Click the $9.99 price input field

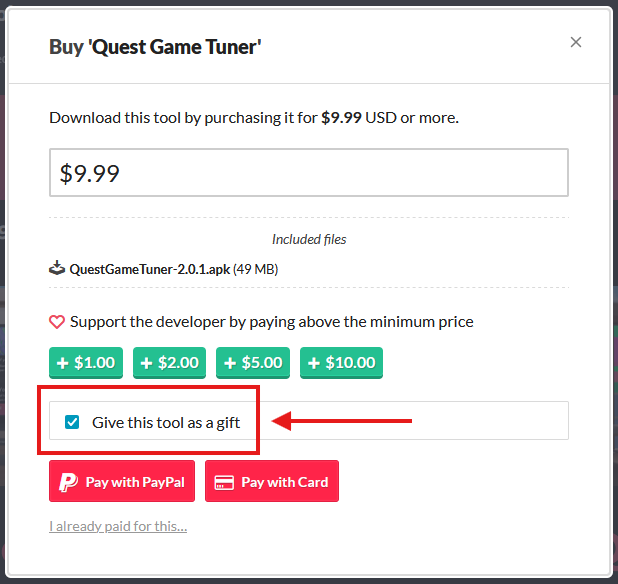click(x=309, y=173)
